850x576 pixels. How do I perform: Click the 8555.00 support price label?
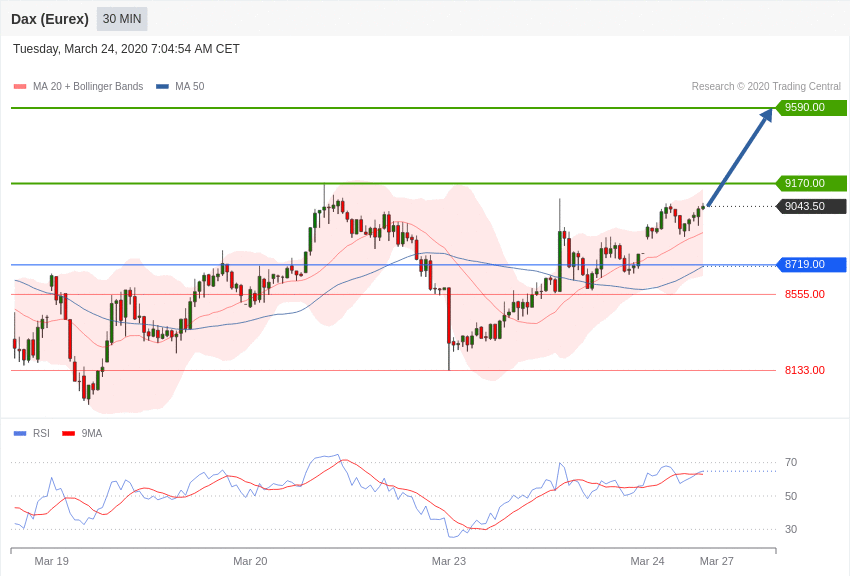pyautogui.click(x=805, y=294)
